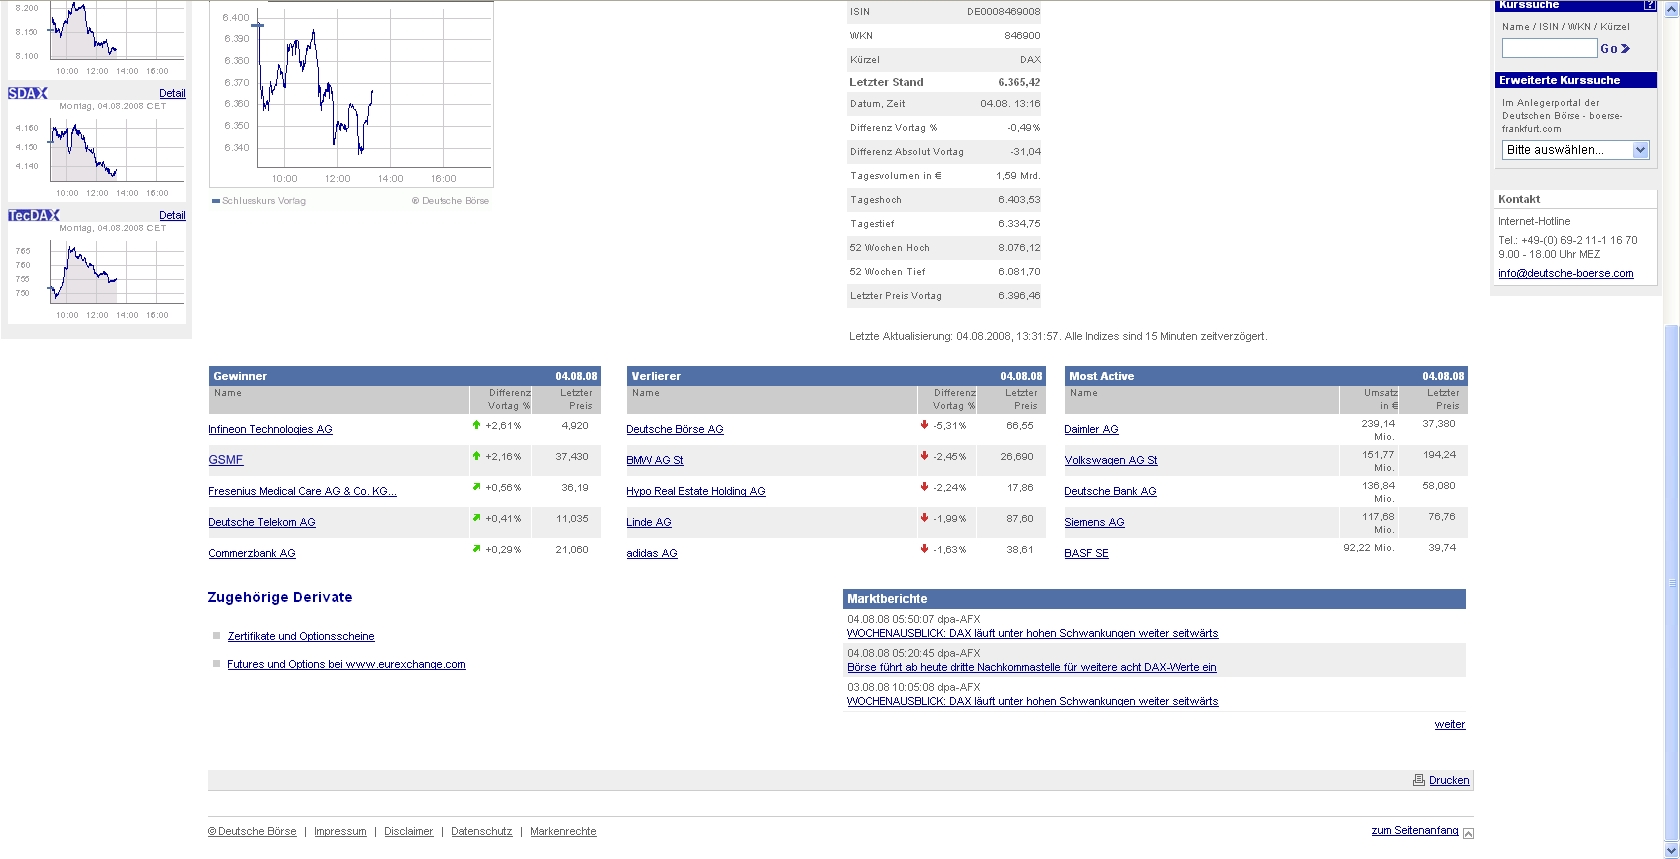The width and height of the screenshot is (1680, 859).
Task: Open the Datenschutz footer link
Action: point(481,831)
